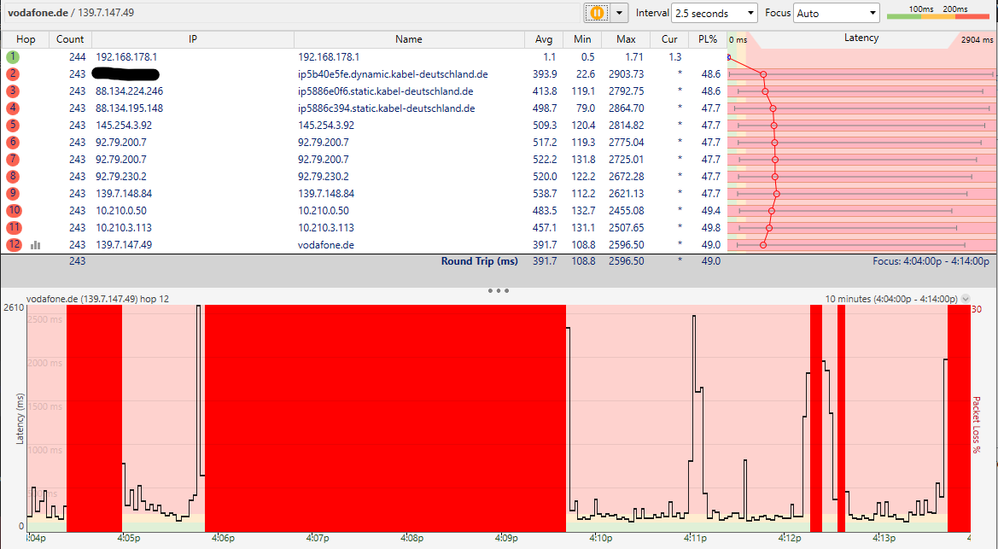Select the red hop 10 circle
Image resolution: width=998 pixels, height=549 pixels.
point(14,211)
